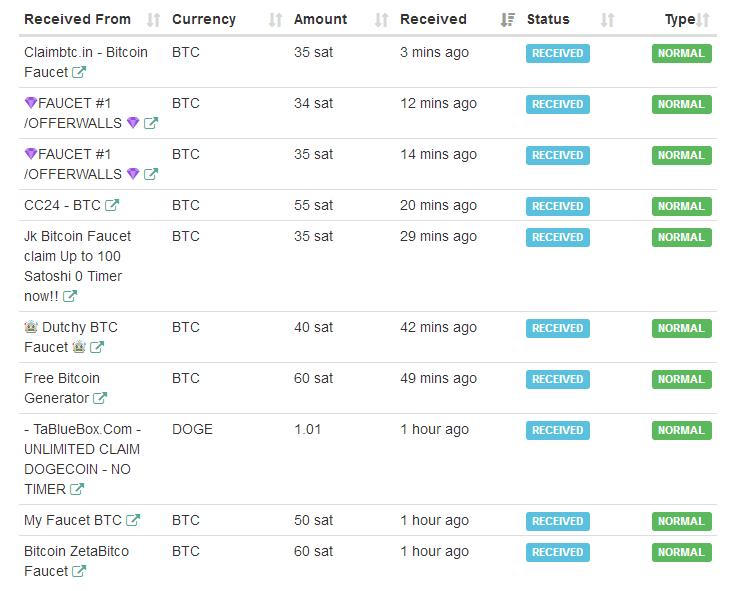The width and height of the screenshot is (749, 591).
Task: Sort table by Amount column arrows
Action: (381, 20)
